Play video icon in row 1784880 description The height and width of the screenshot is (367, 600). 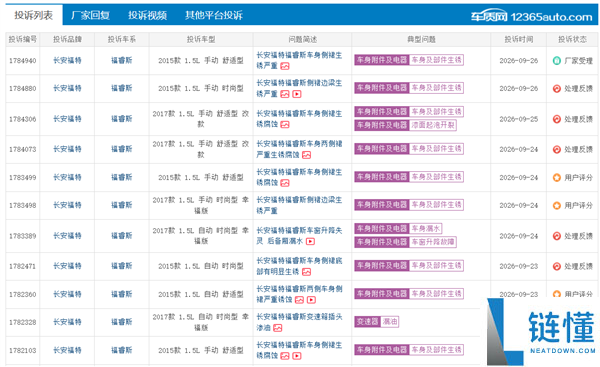297,94
